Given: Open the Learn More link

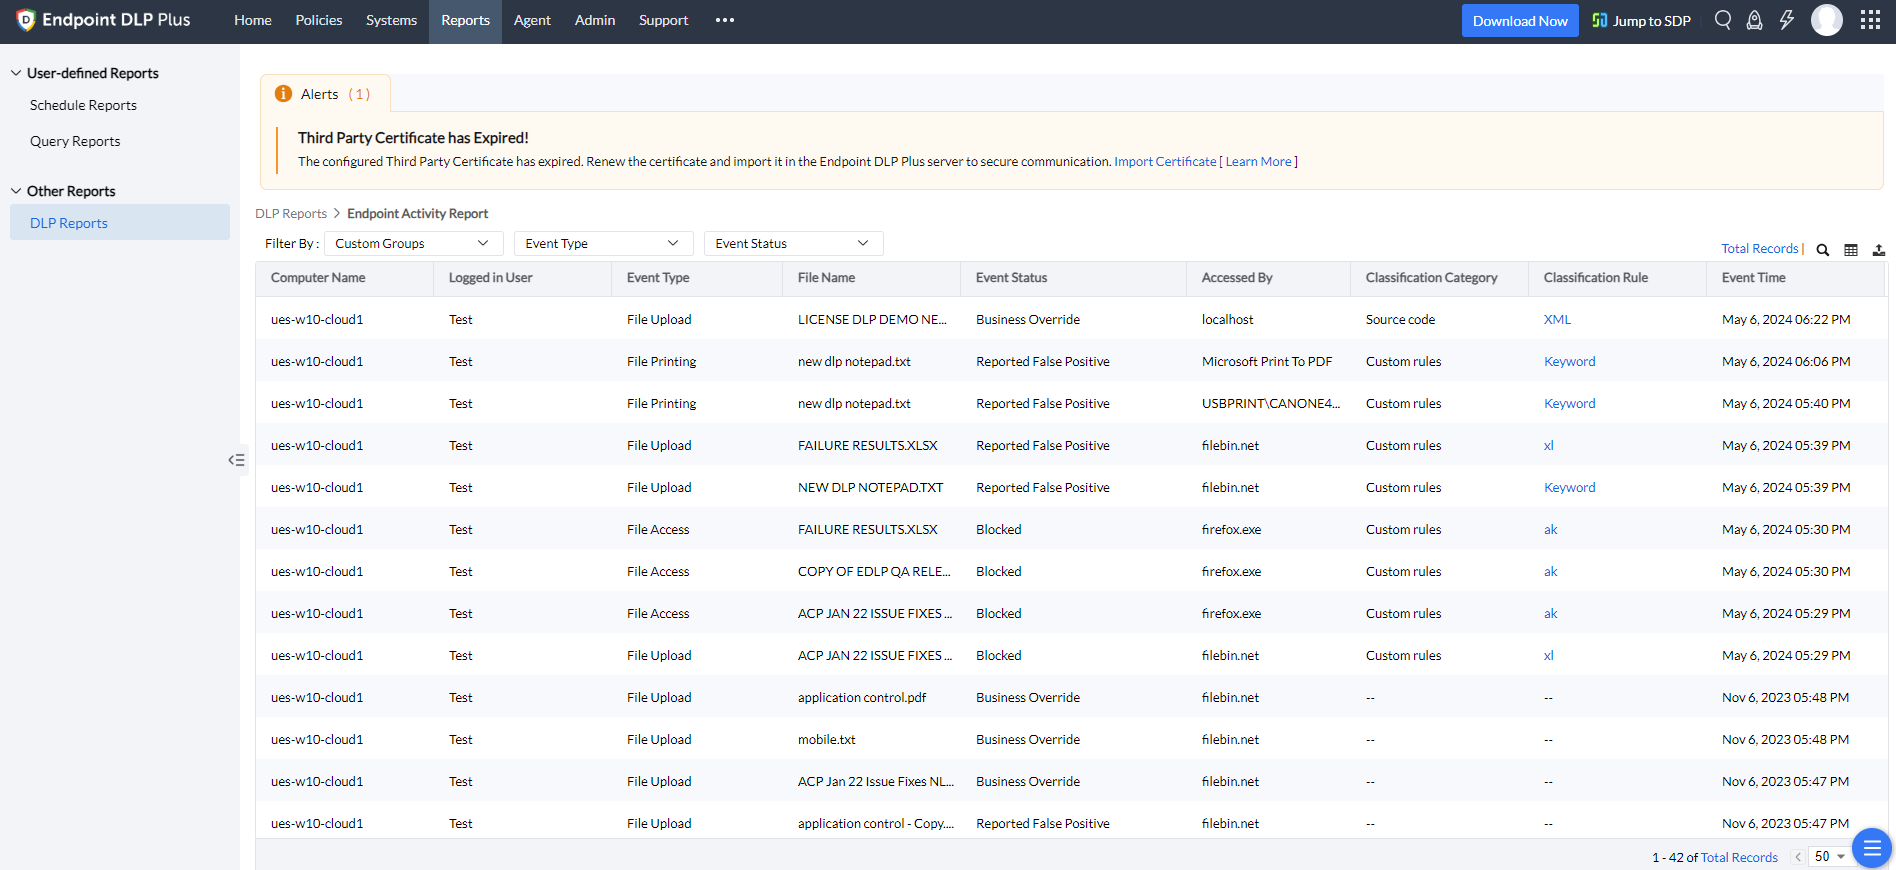Looking at the screenshot, I should click(1259, 161).
